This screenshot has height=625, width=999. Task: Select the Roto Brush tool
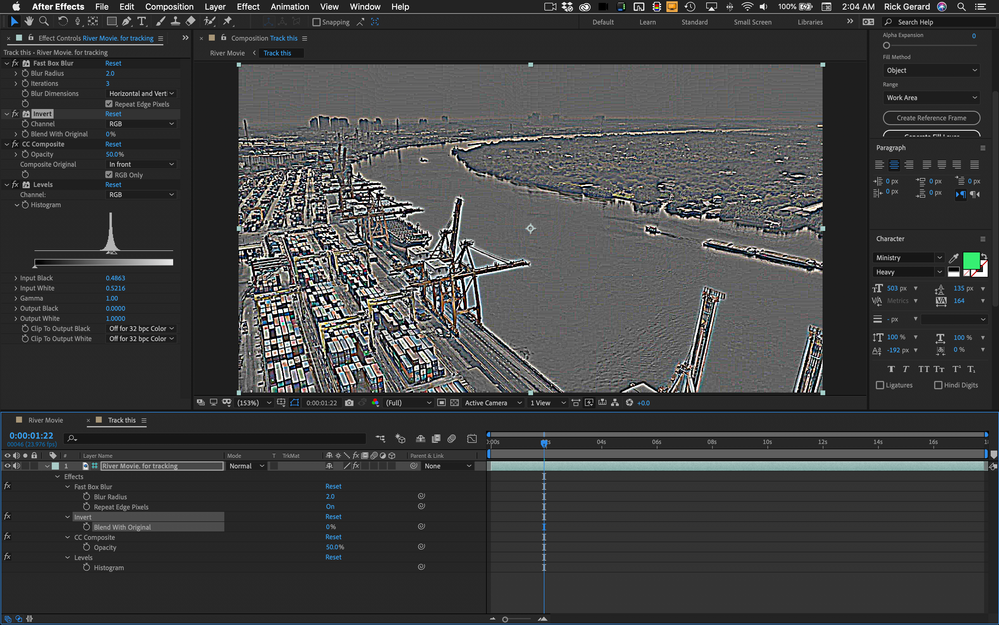point(209,22)
